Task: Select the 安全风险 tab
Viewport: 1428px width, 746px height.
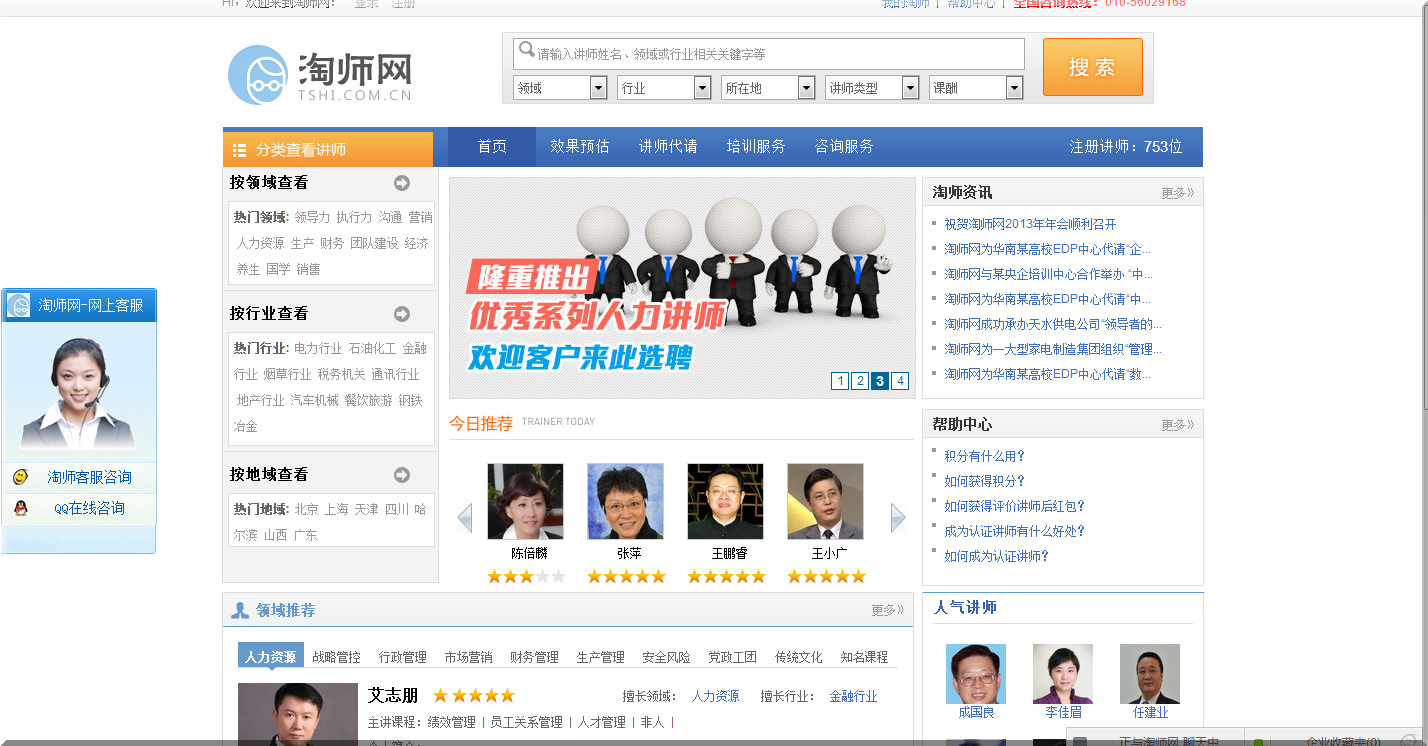Action: pos(667,657)
